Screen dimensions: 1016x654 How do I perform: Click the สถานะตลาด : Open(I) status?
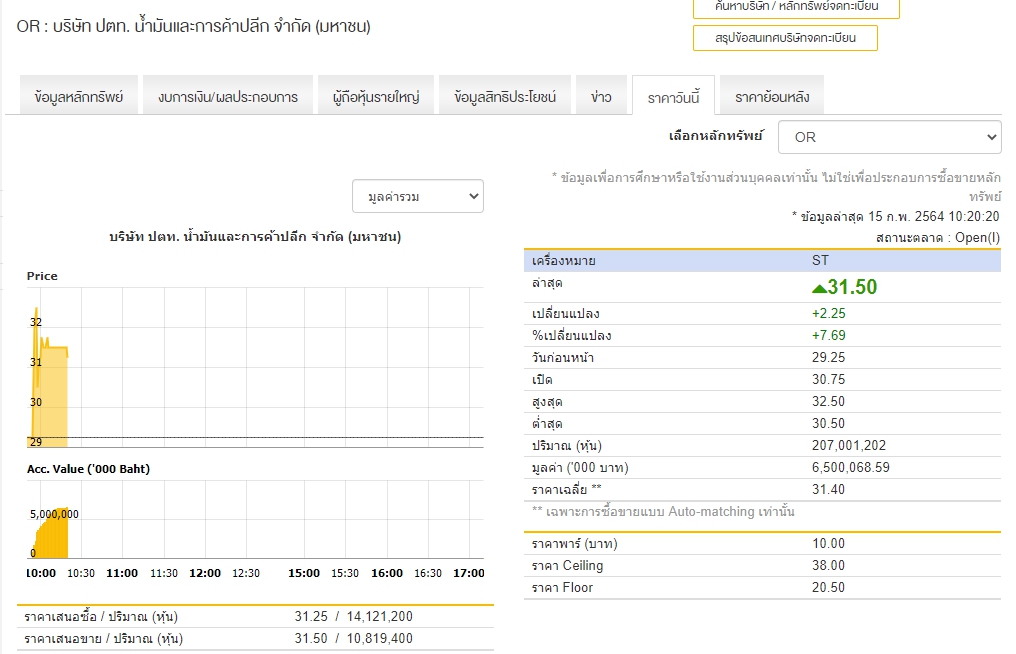coord(938,238)
